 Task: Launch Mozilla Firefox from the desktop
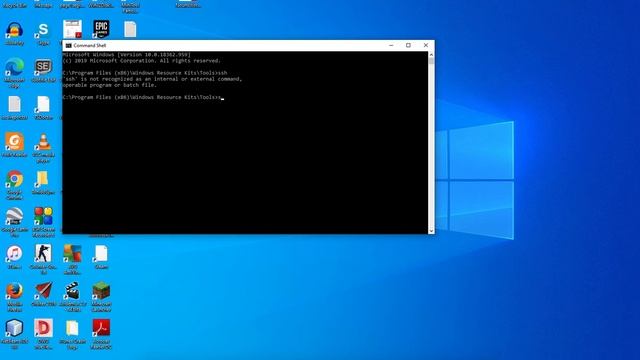point(14,291)
